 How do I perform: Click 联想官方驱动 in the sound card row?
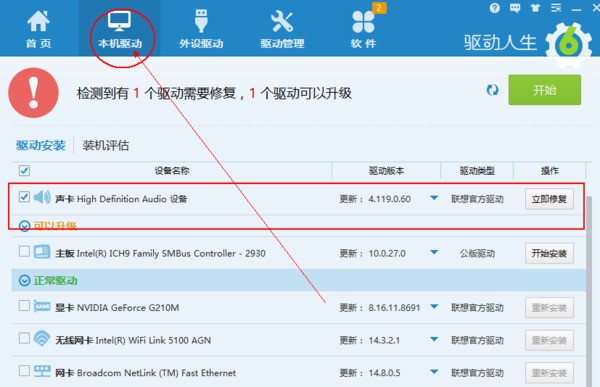pos(477,199)
